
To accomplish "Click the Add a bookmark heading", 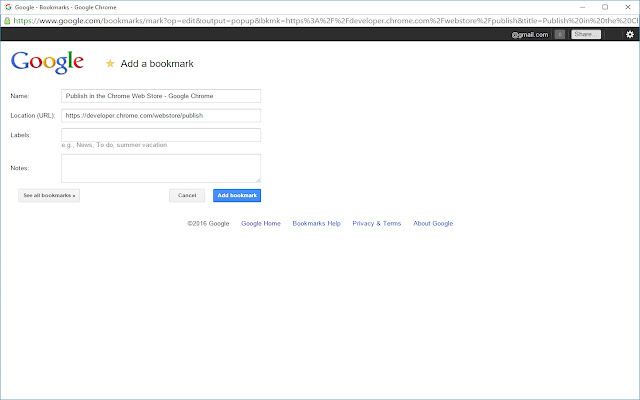I will (157, 64).
